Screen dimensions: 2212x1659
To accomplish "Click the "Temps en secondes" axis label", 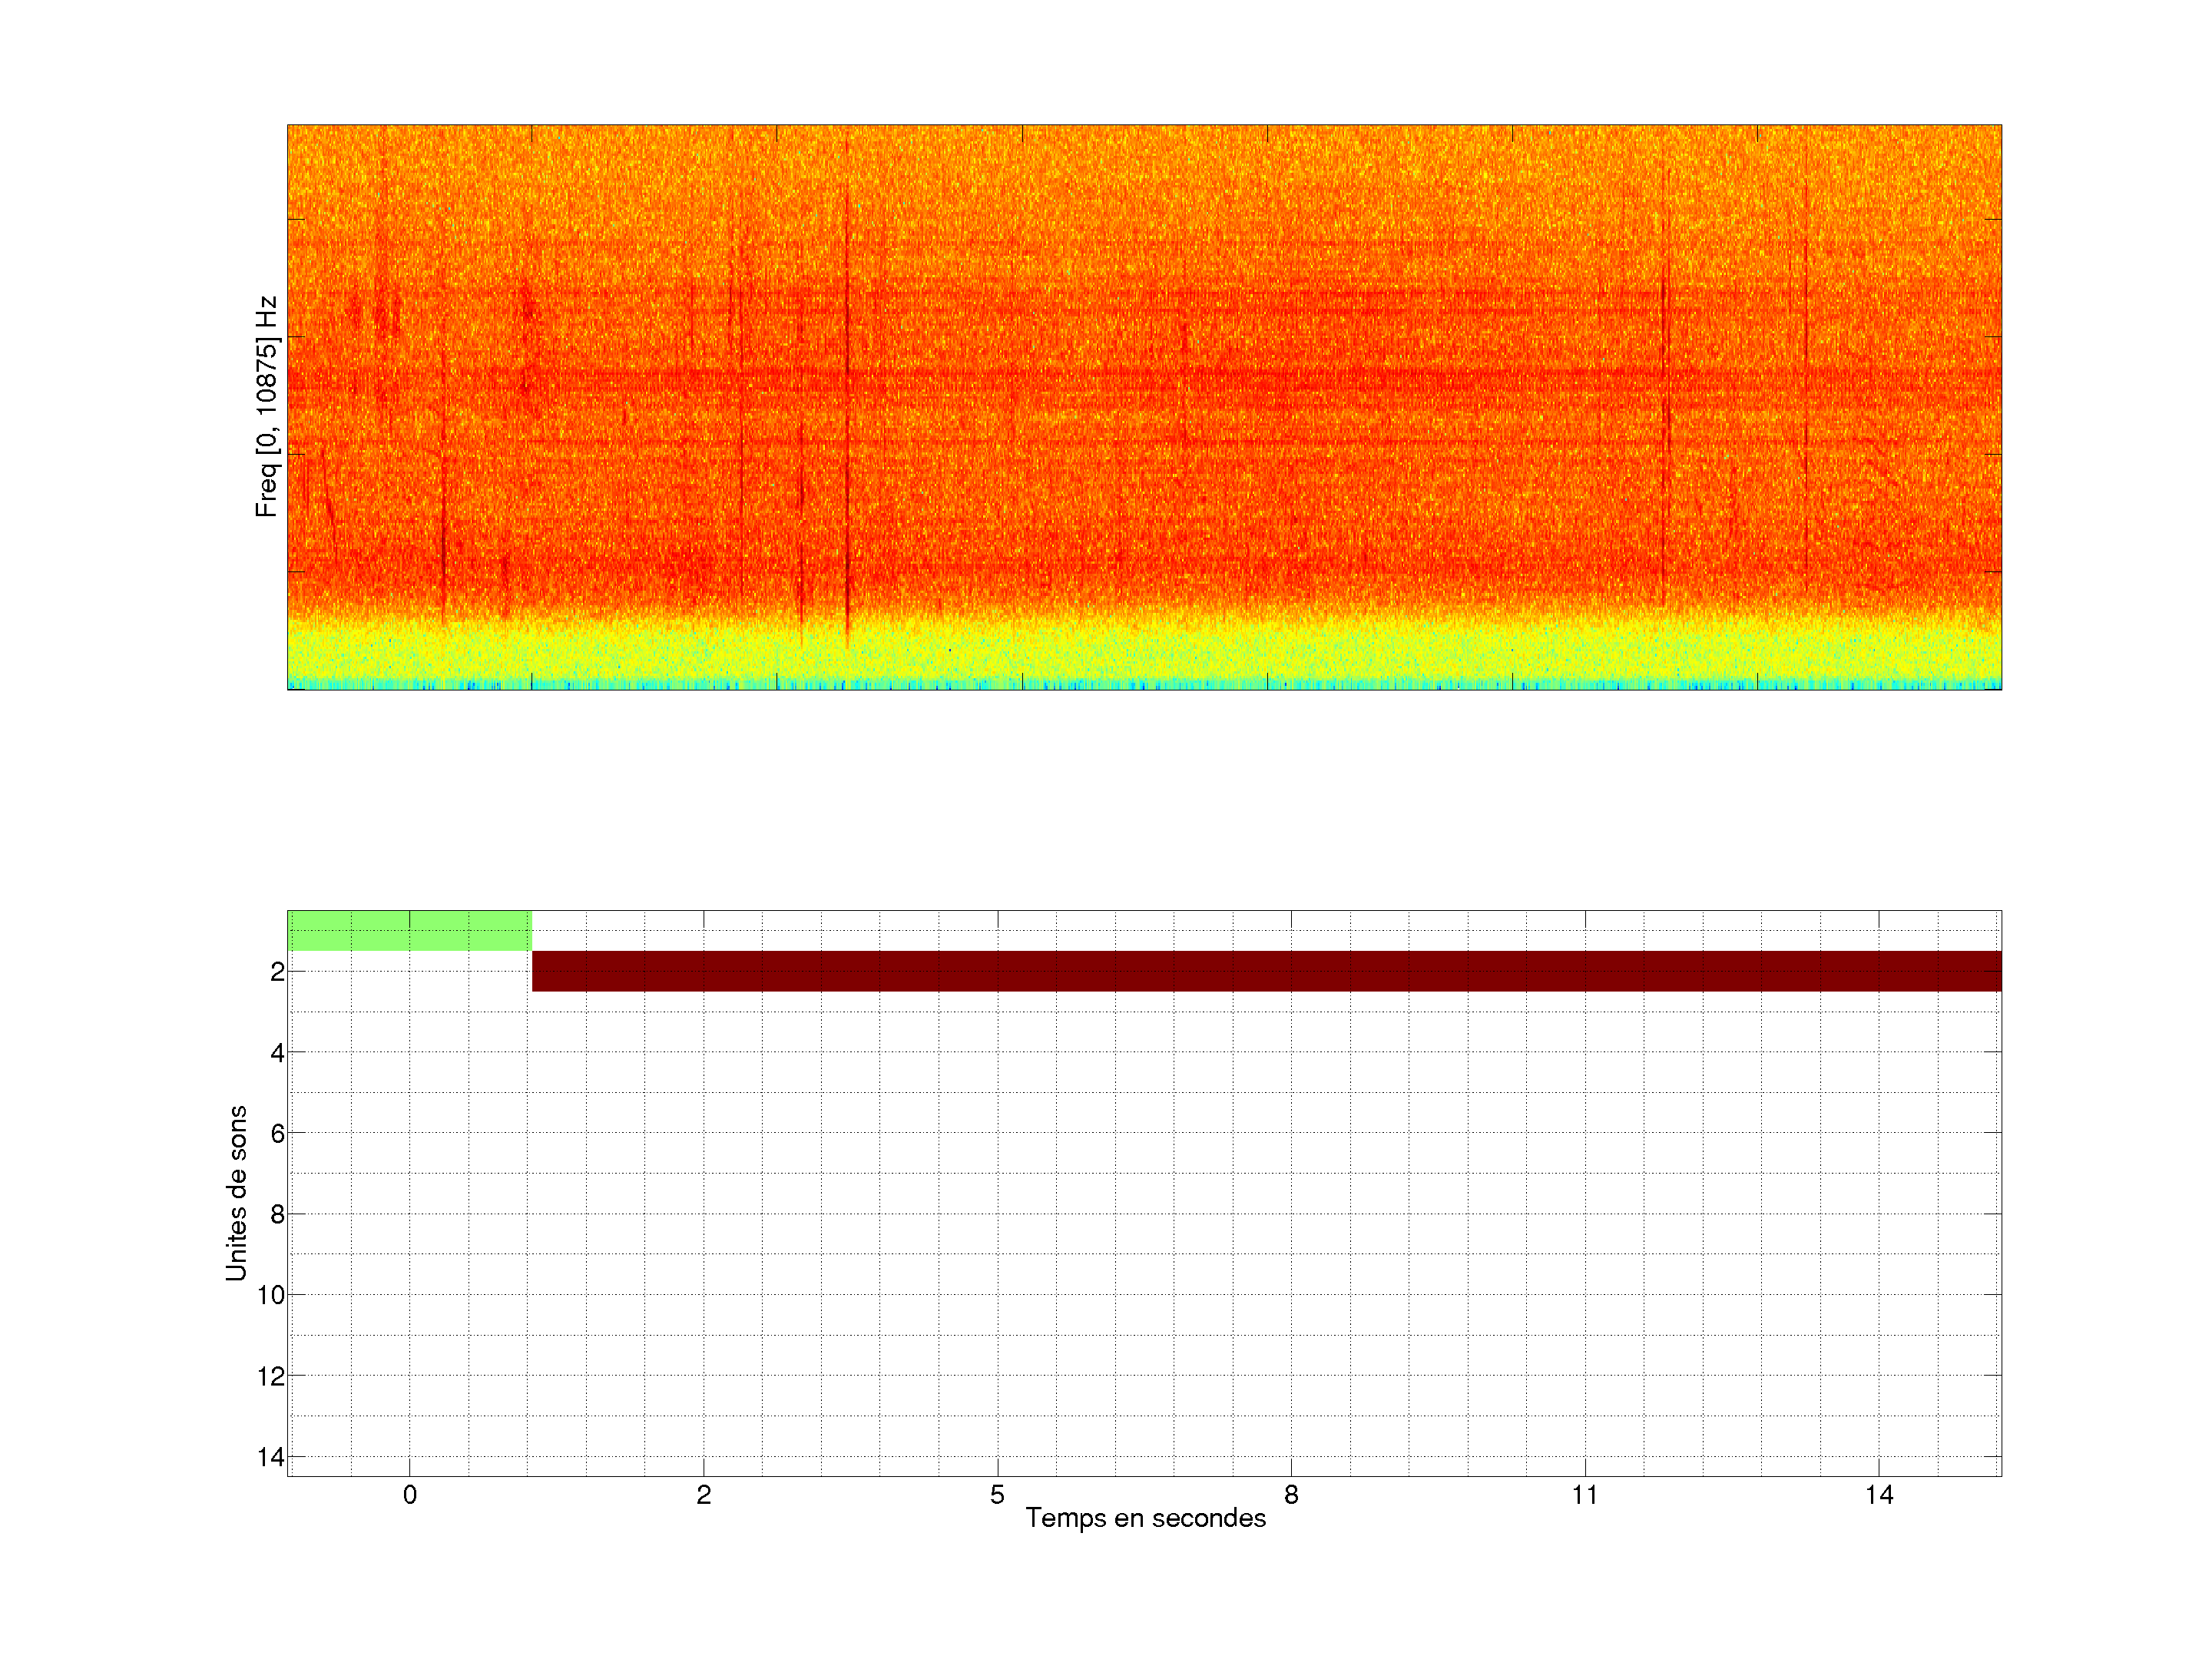I will click(x=1145, y=1518).
